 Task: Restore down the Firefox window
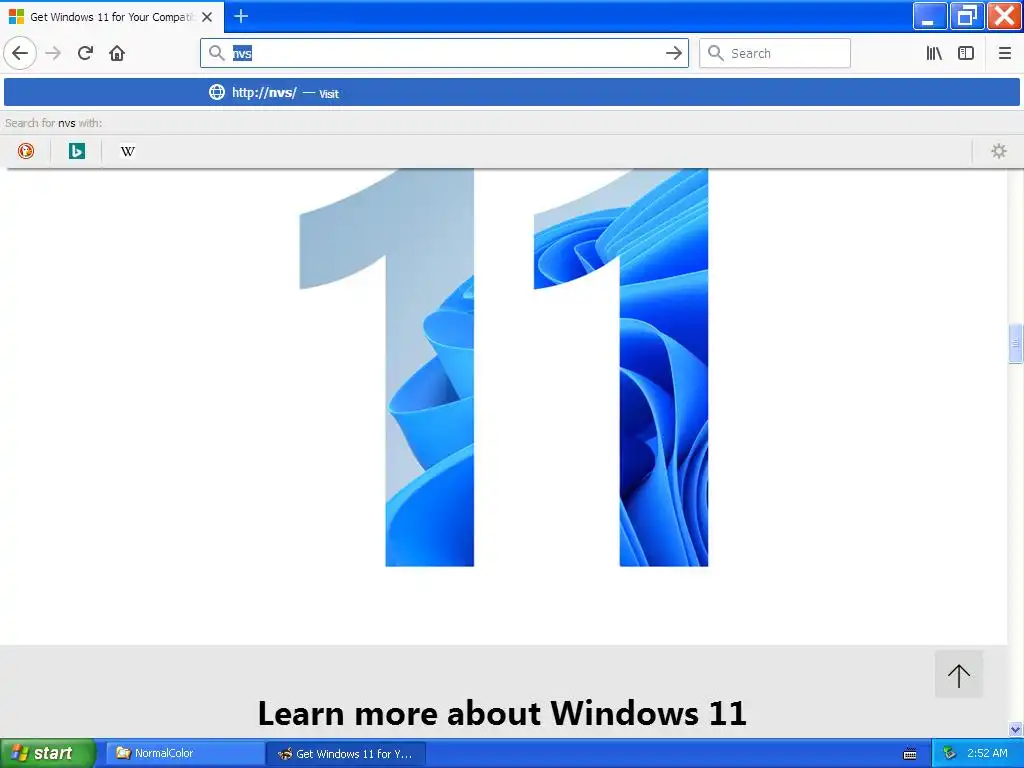pos(967,16)
